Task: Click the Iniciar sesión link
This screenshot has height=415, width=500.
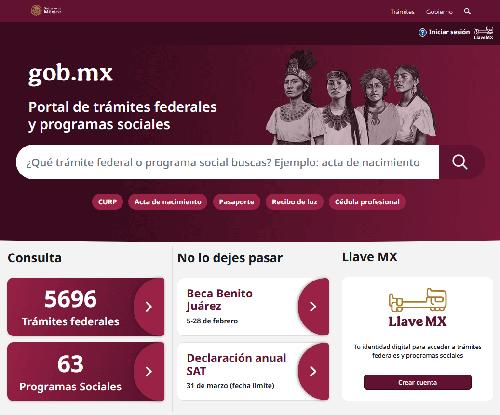Action: click(449, 32)
